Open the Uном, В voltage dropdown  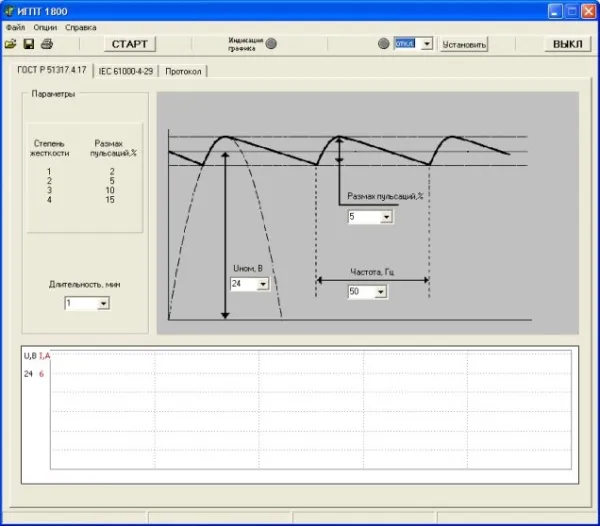pos(263,284)
